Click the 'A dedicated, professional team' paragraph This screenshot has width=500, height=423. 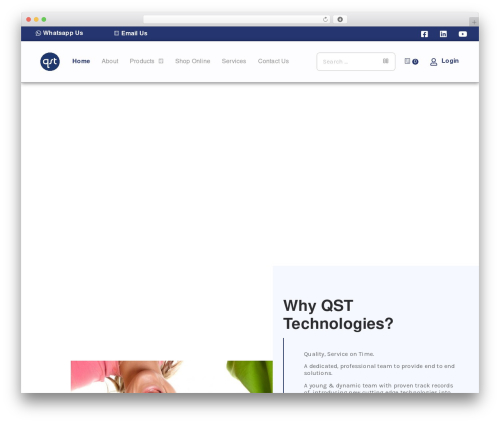[x=379, y=369]
